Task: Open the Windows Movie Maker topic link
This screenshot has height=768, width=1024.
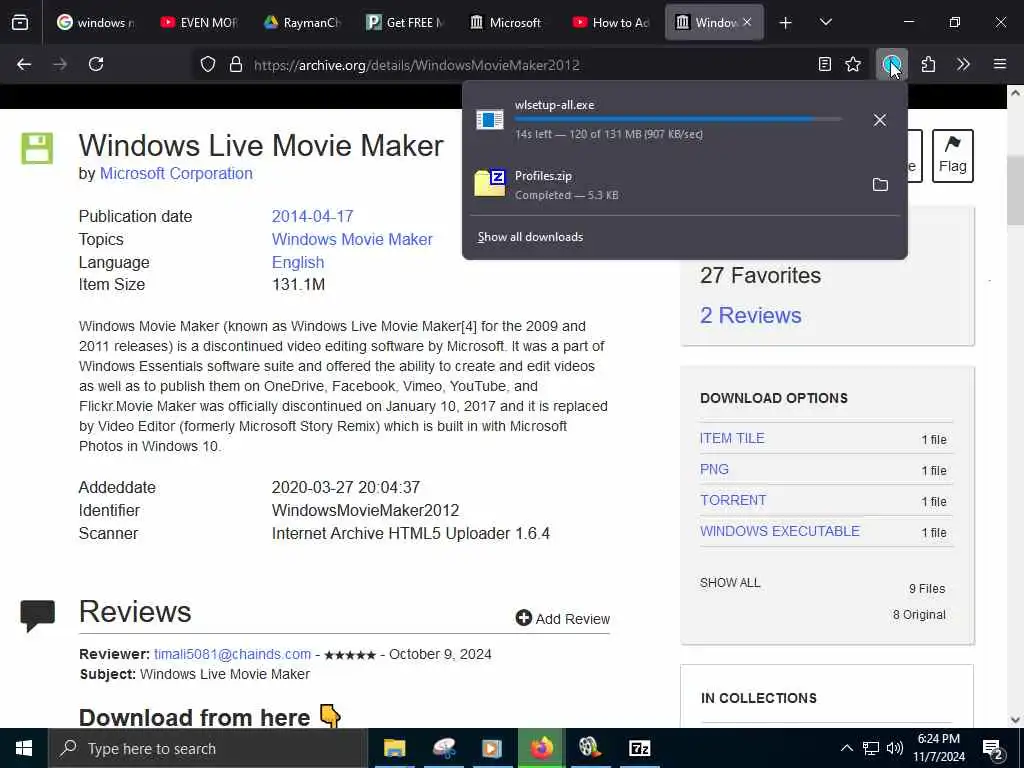Action: tap(352, 239)
